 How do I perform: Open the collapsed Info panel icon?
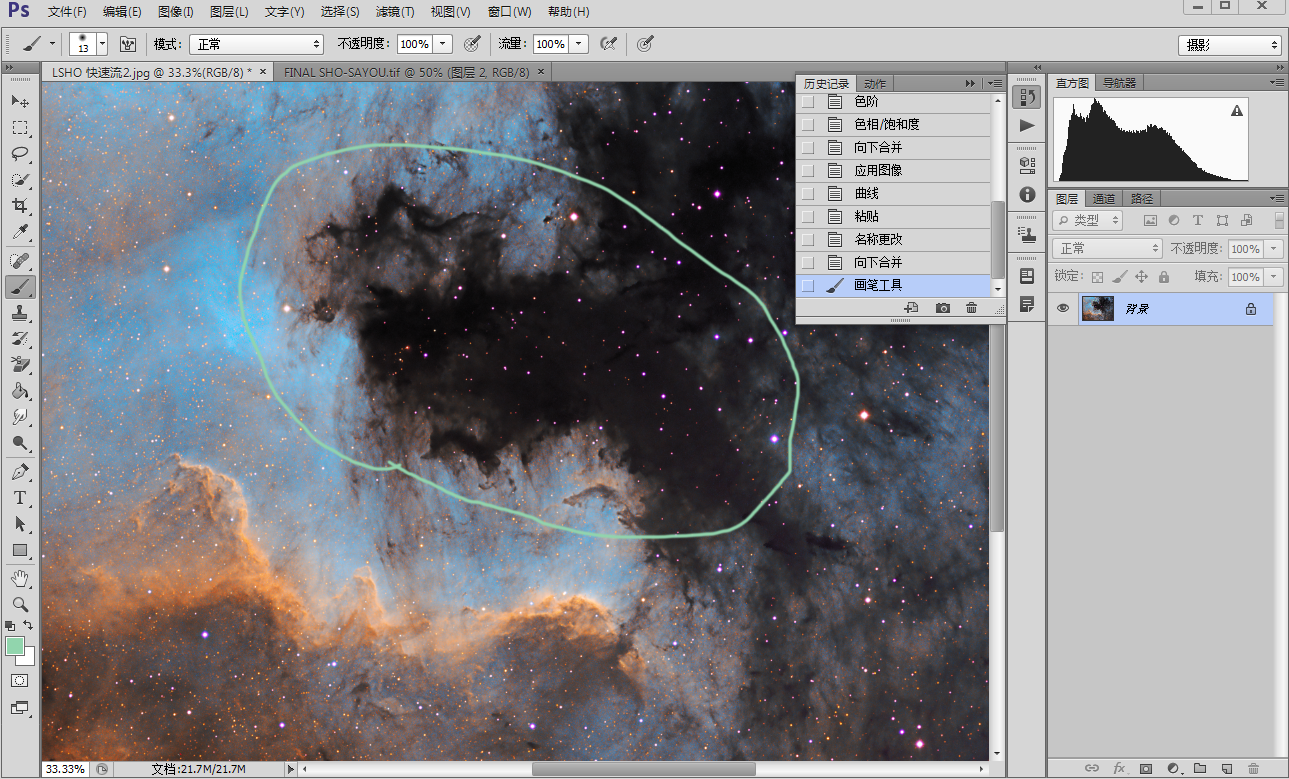(1026, 194)
